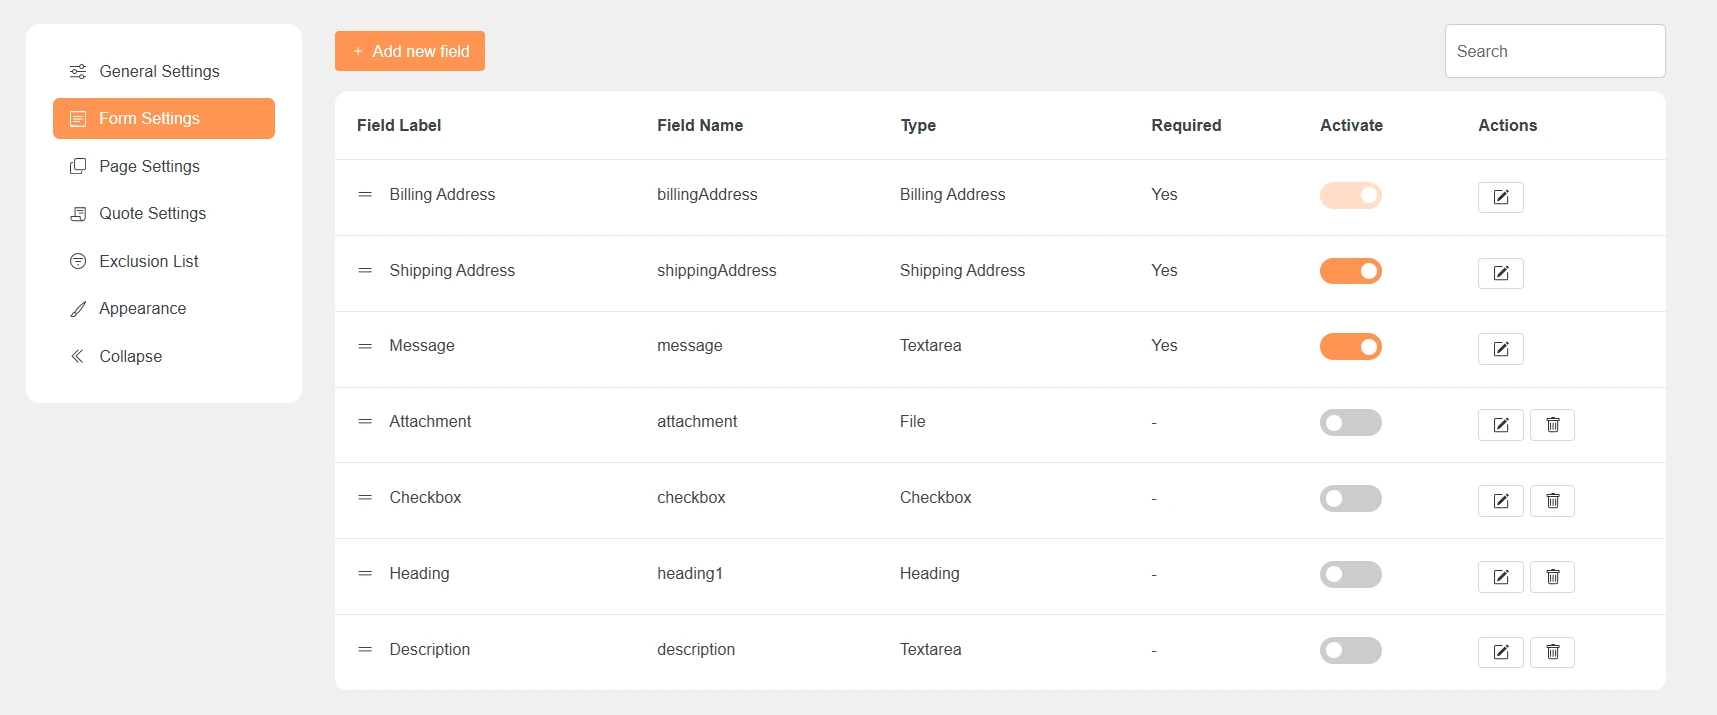Open the Appearance settings page
Image resolution: width=1717 pixels, height=715 pixels.
142,309
